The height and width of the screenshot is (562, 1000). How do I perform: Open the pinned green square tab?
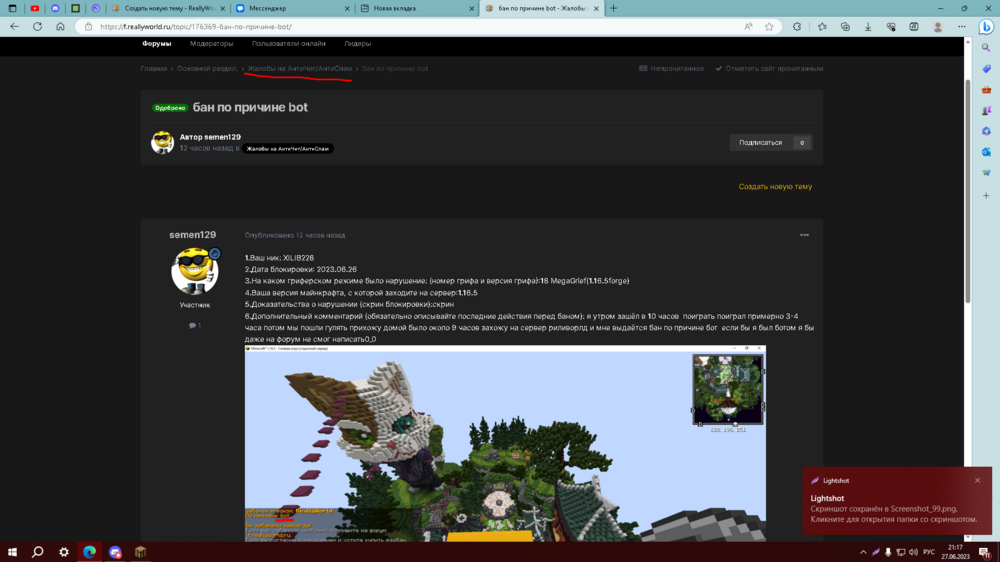[75, 8]
